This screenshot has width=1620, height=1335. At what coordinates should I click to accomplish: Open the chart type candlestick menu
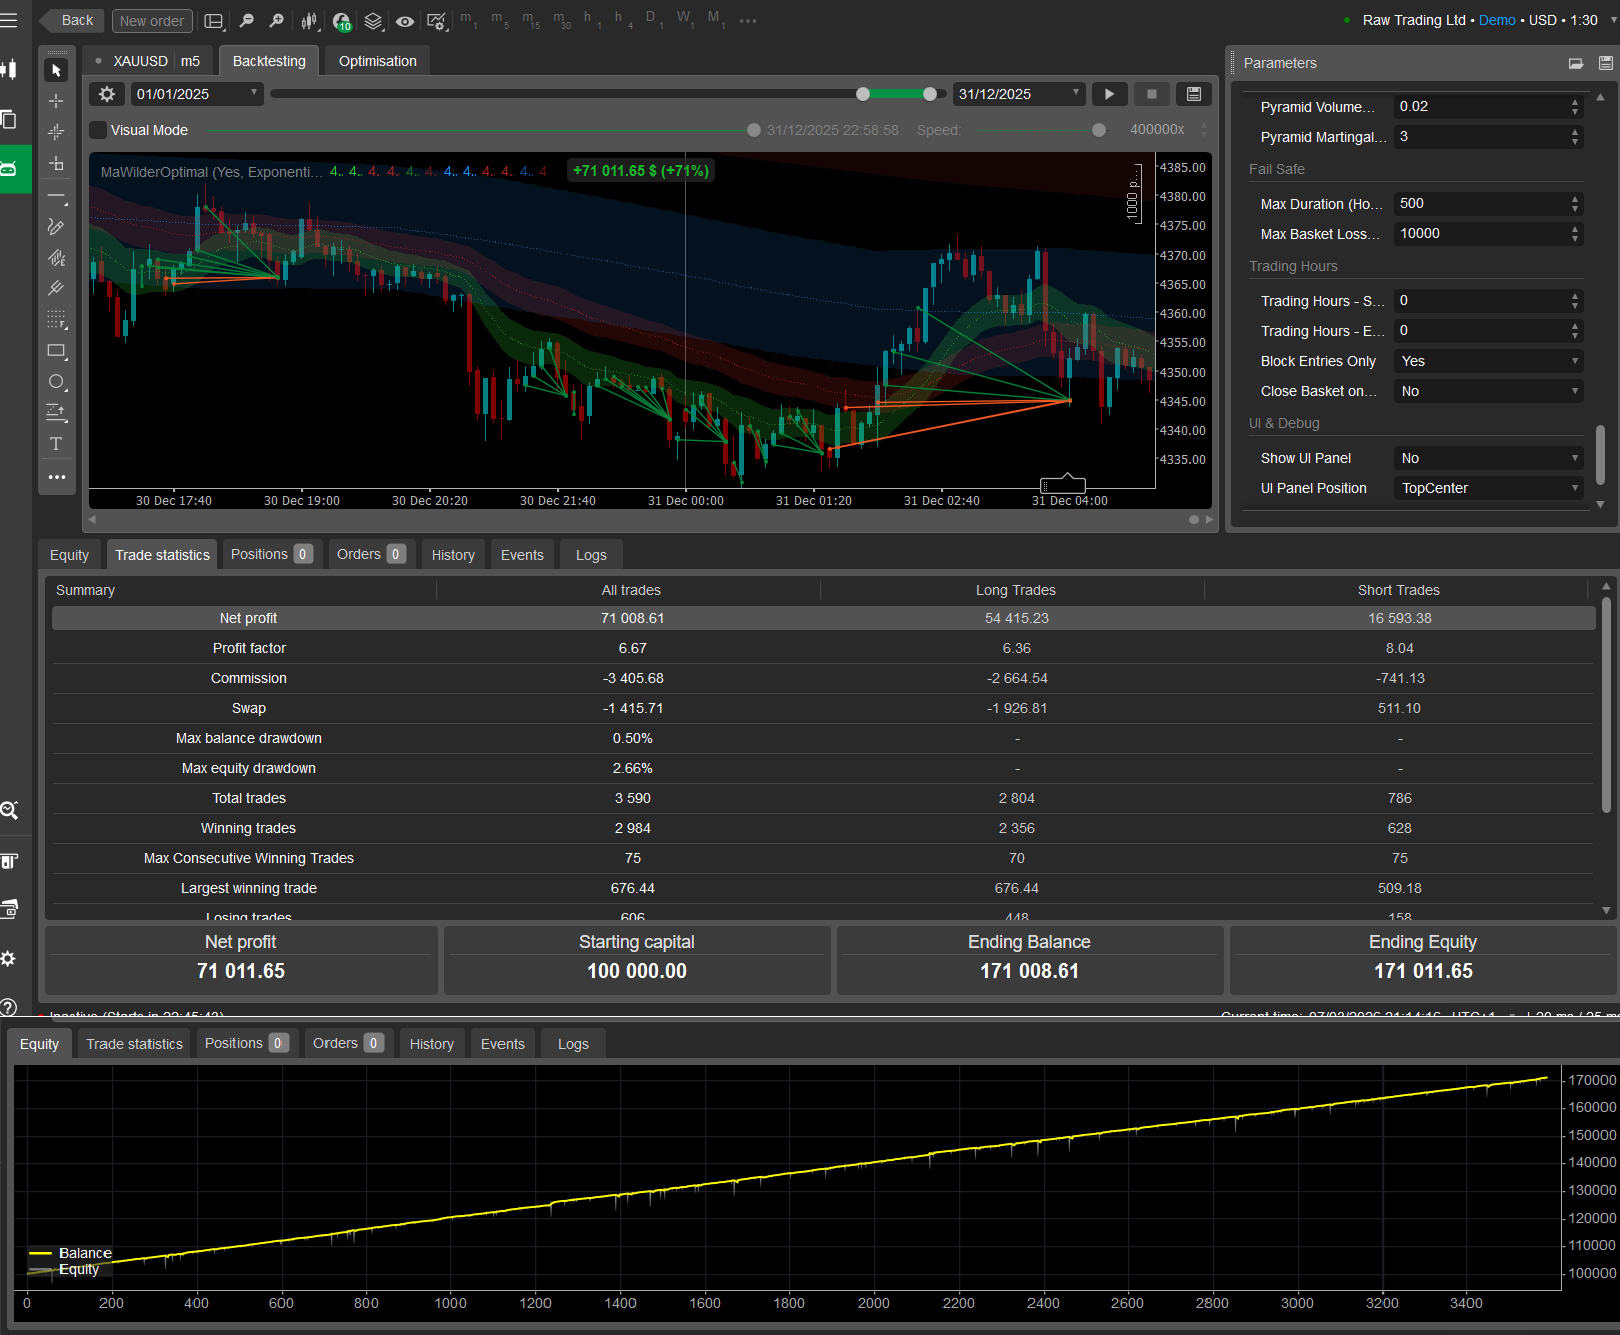[309, 21]
